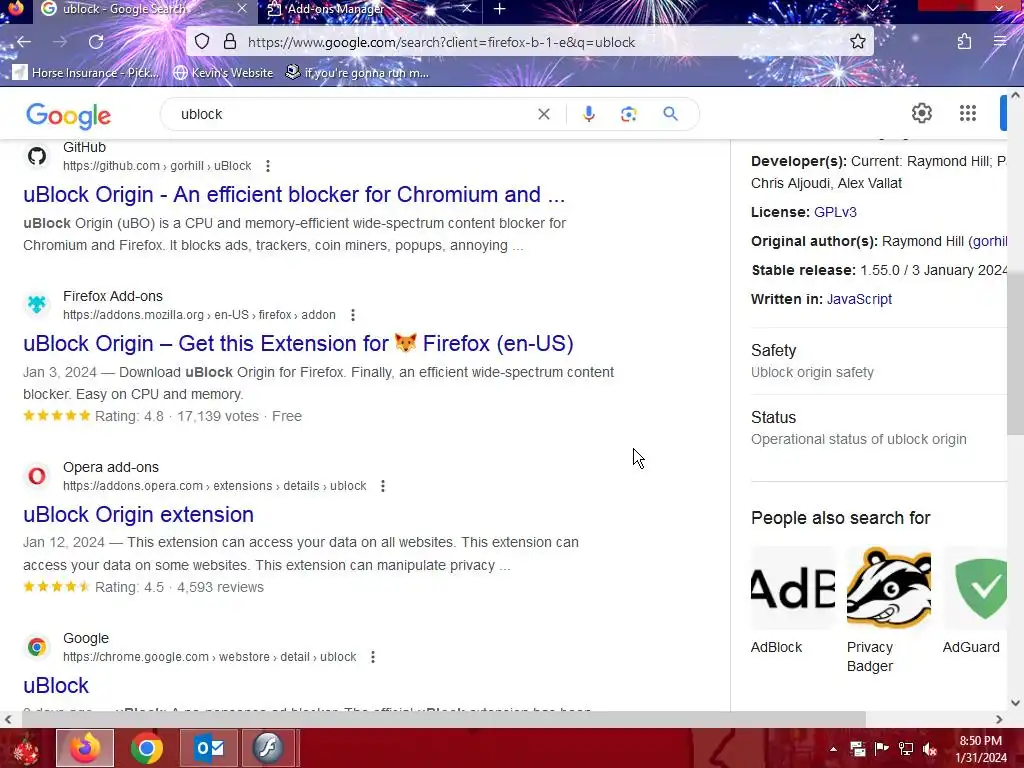Open a new tab with the plus button
Image resolution: width=1024 pixels, height=768 pixels.
coord(500,9)
